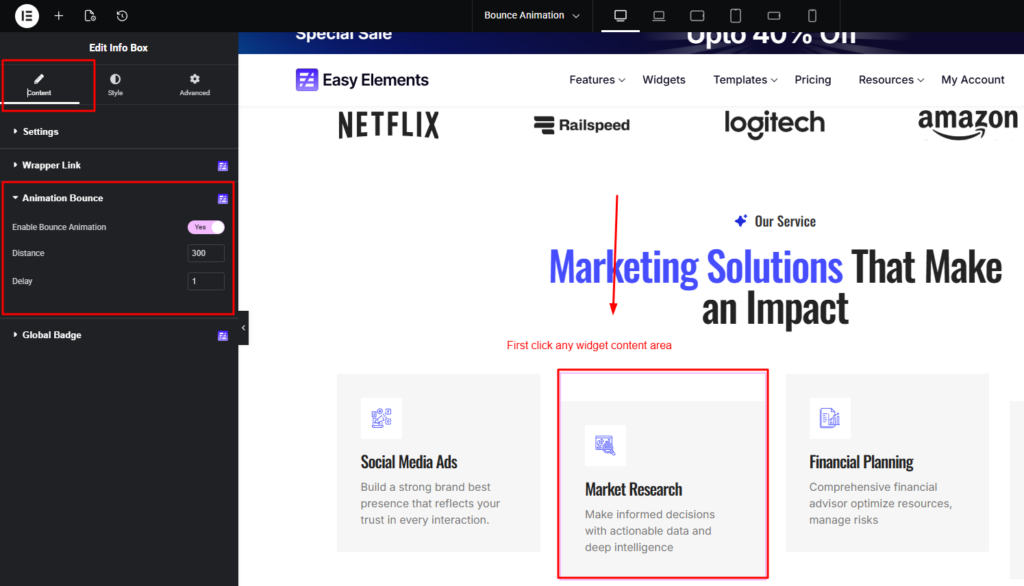This screenshot has width=1024, height=586.
Task: Collapse the editor panel with arrow handle
Action: 243,328
